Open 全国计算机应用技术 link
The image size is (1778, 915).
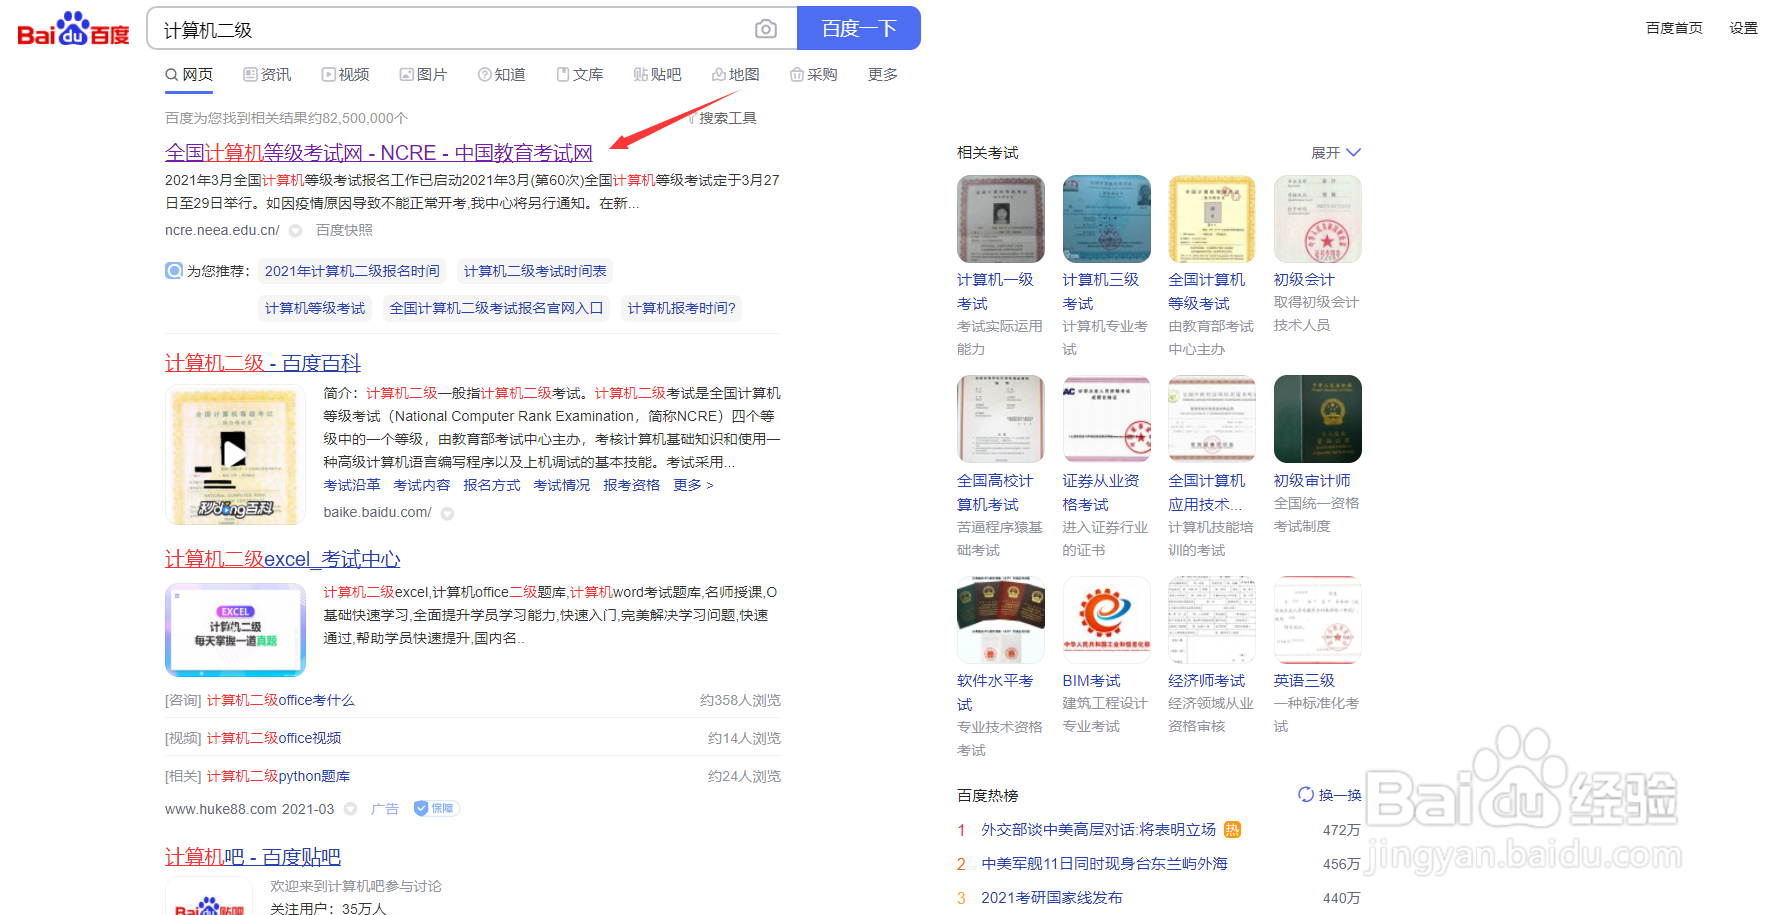coord(1207,493)
